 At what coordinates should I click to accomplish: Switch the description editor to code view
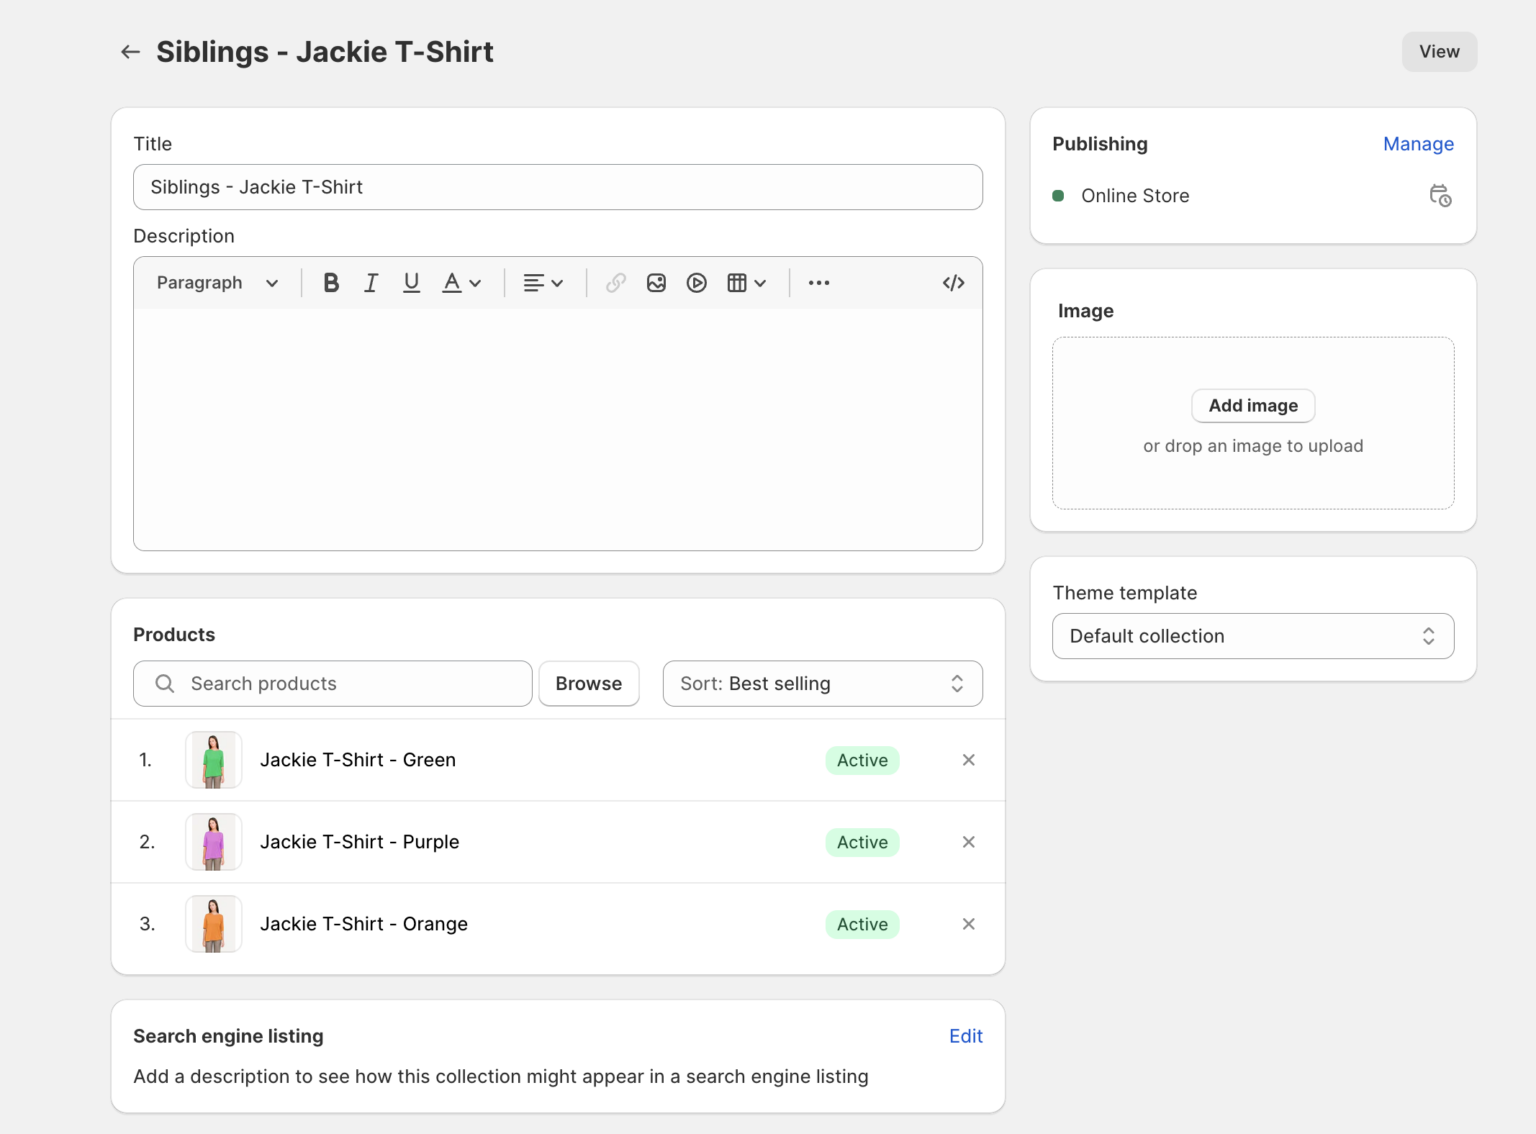point(952,282)
